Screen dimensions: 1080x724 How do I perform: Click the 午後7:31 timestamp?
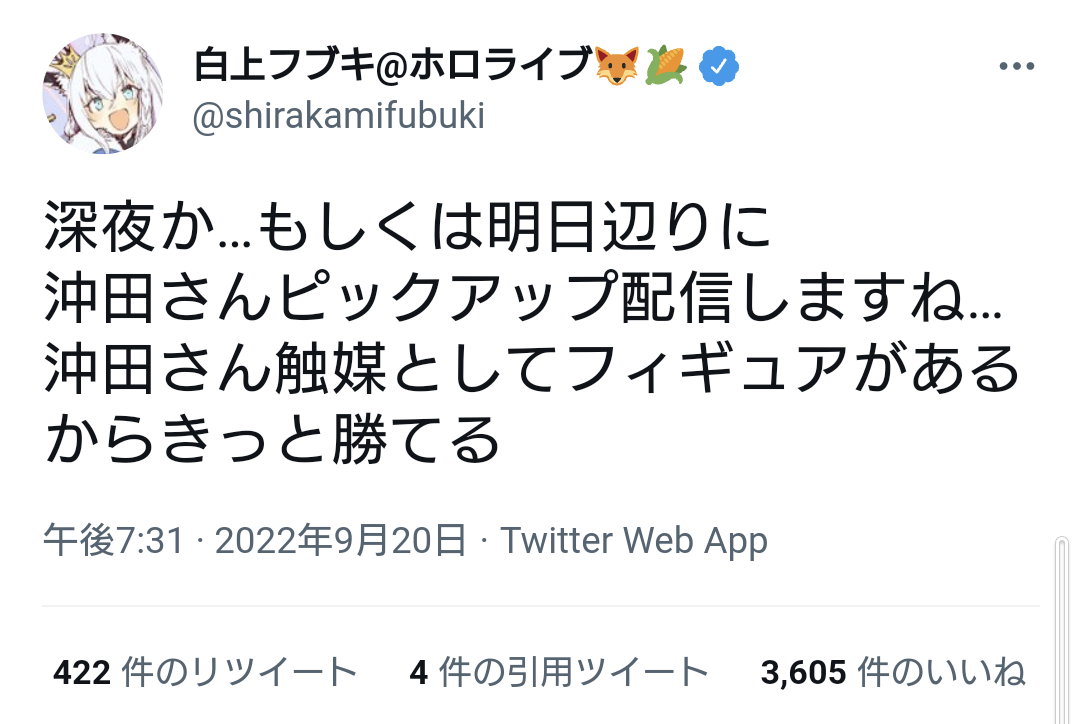coord(114,541)
